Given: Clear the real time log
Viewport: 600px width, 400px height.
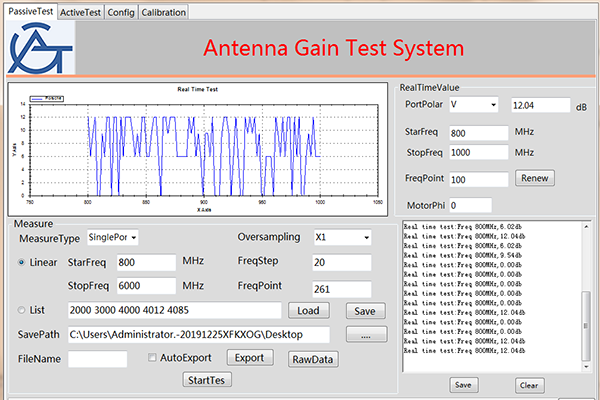Looking at the screenshot, I should (x=530, y=384).
